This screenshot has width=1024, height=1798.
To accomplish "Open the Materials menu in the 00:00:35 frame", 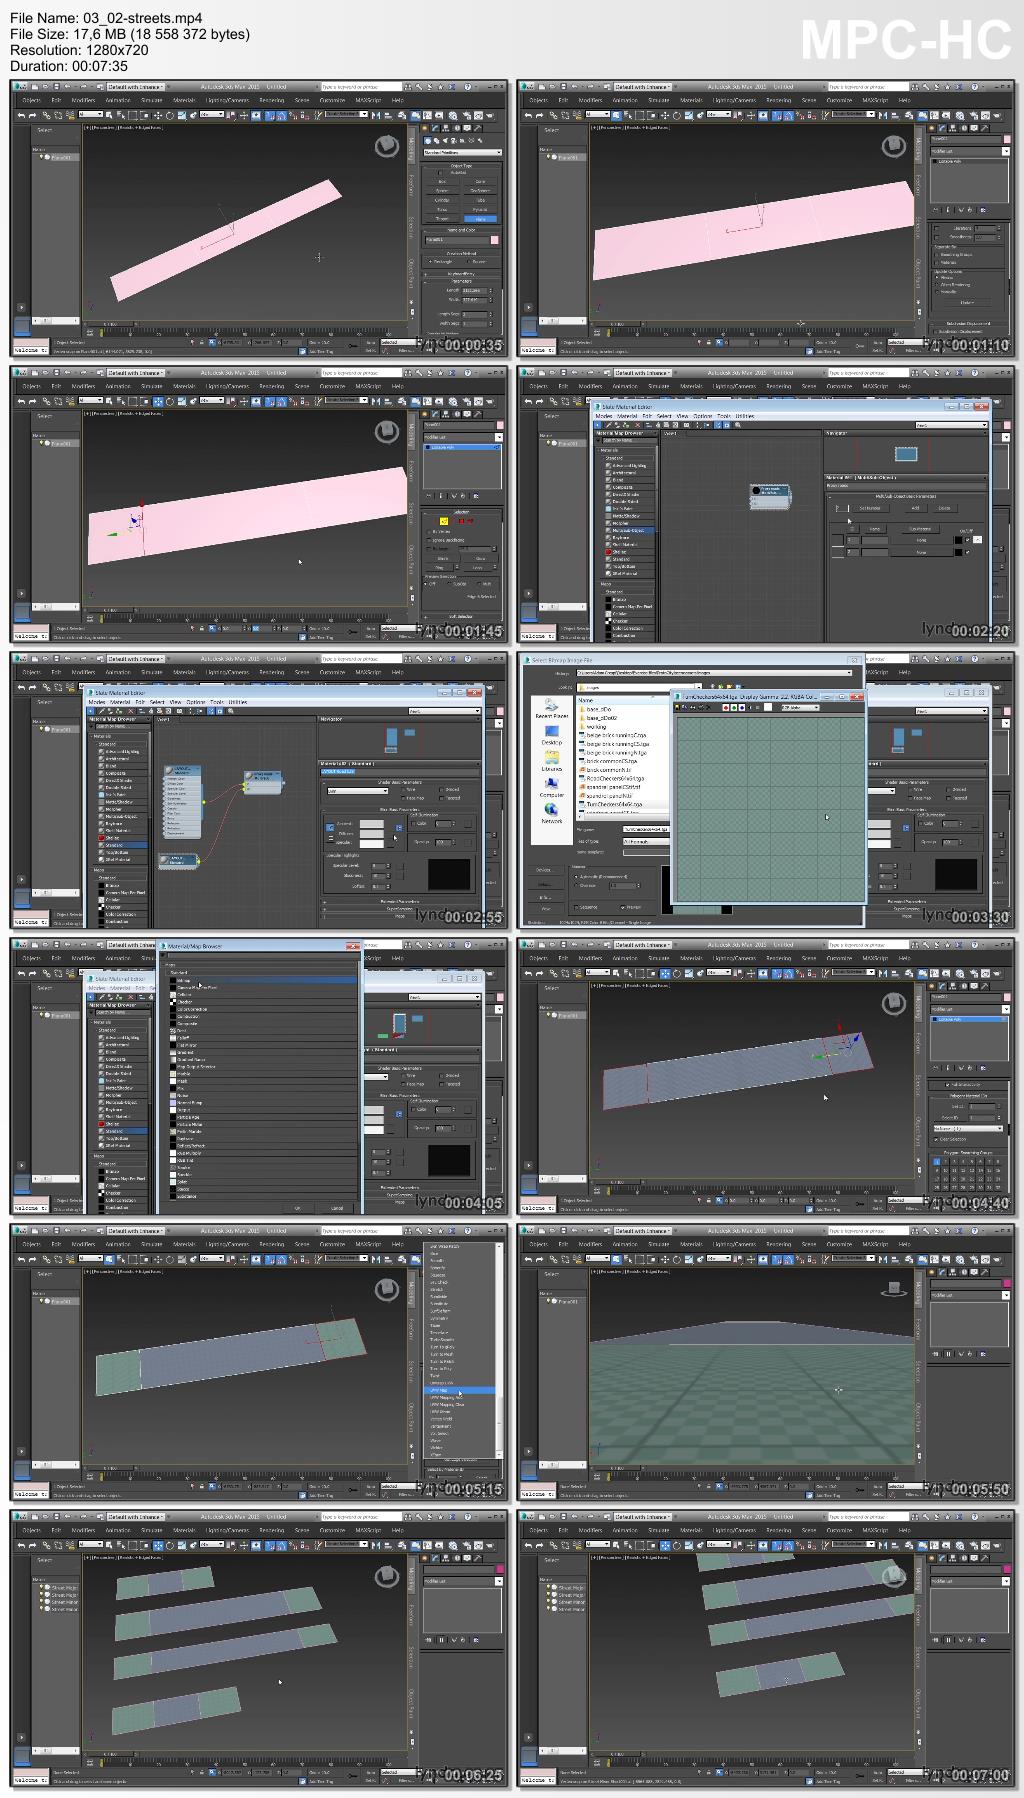I will pos(184,100).
